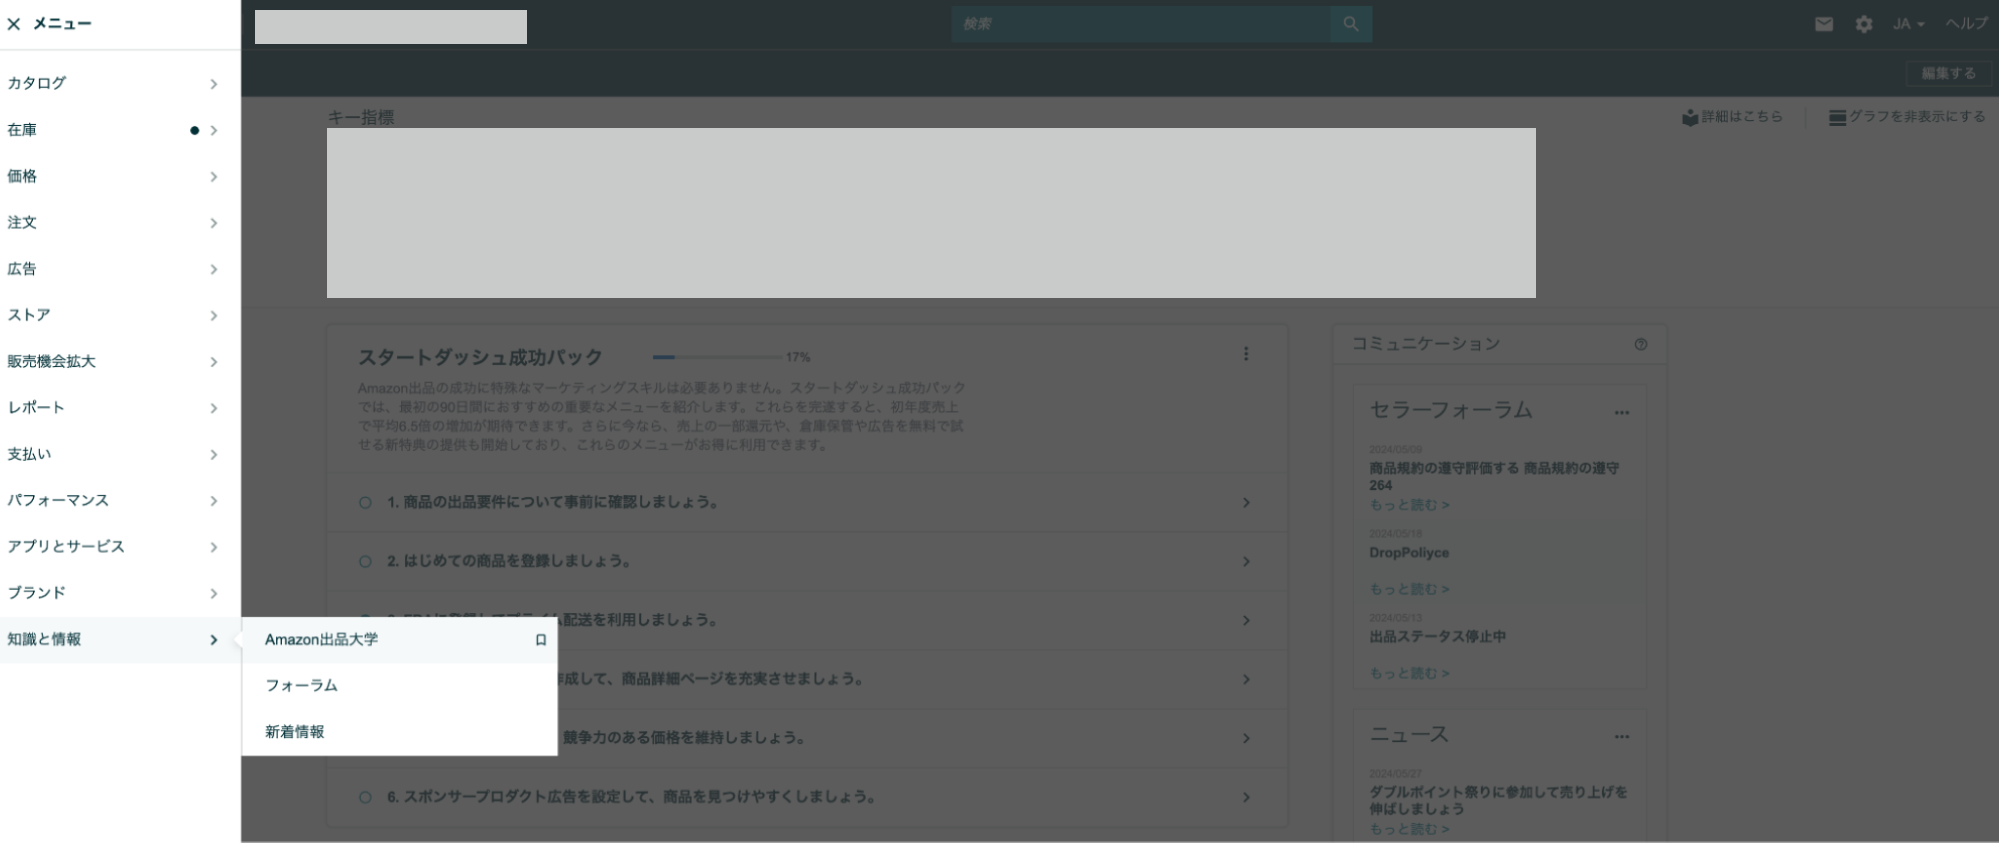The height and width of the screenshot is (843, 1999).
Task: Expand the レポート submenu chevron
Action: click(x=213, y=408)
